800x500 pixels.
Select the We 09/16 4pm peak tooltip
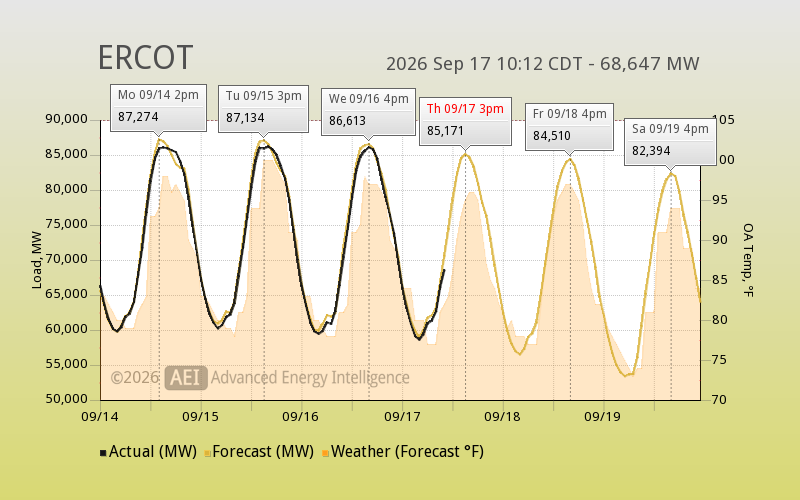click(x=368, y=112)
